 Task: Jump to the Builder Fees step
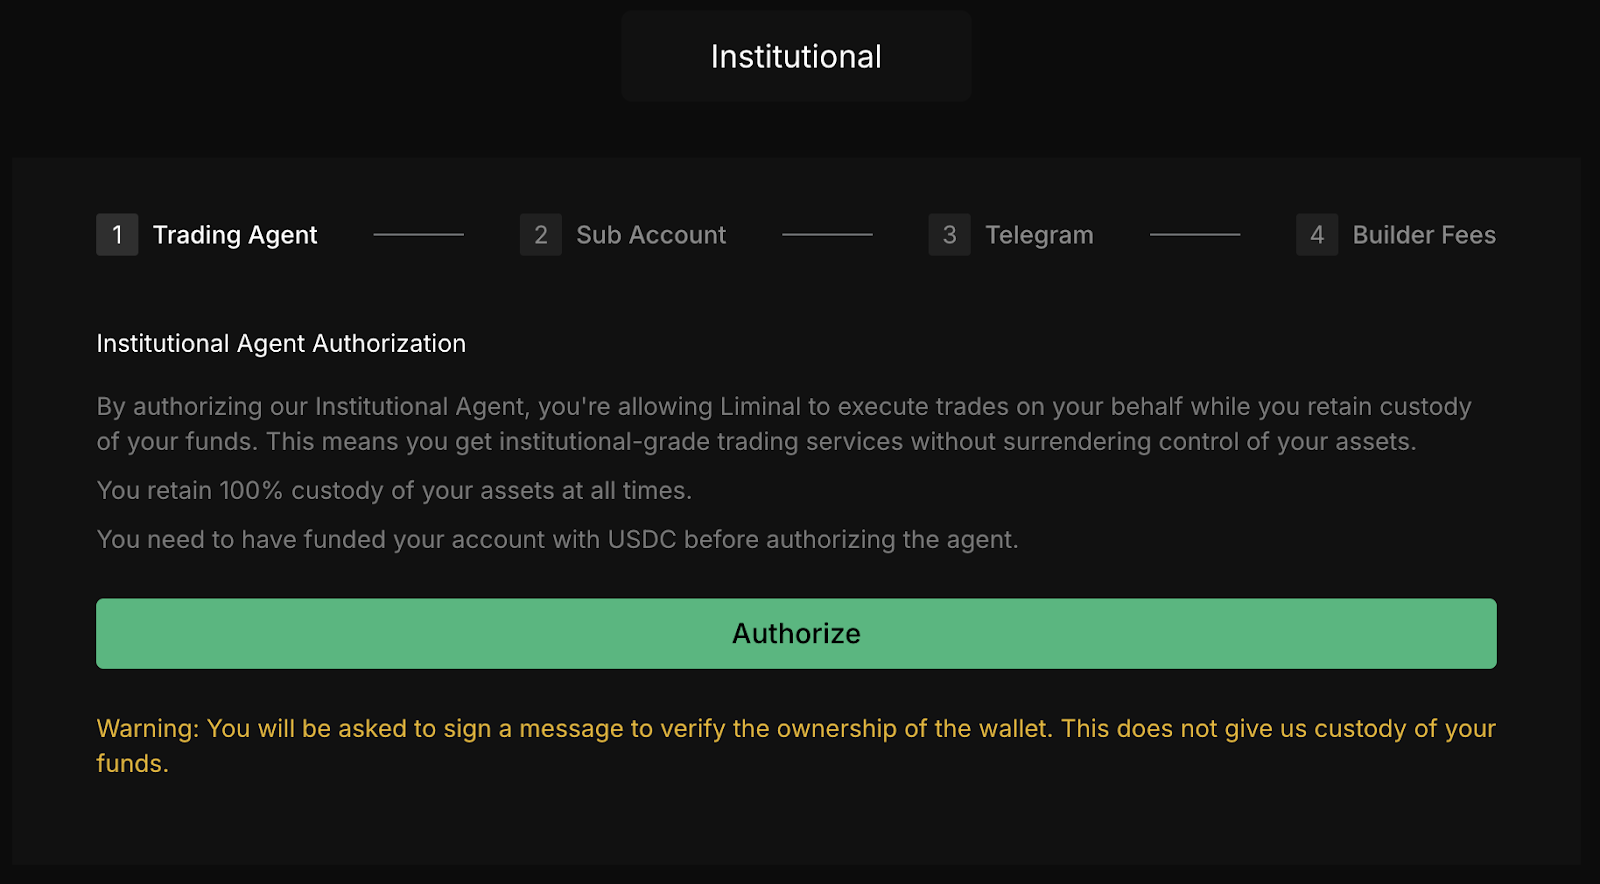pyautogui.click(x=1424, y=235)
